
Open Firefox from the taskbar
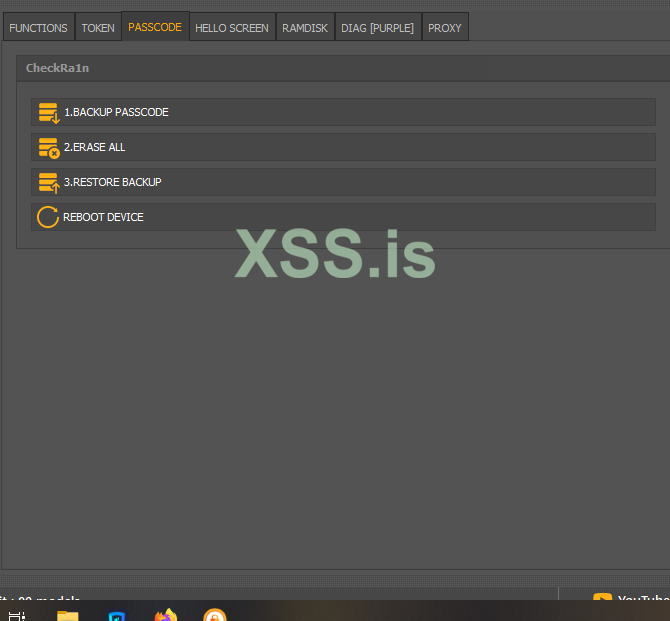[x=166, y=615]
